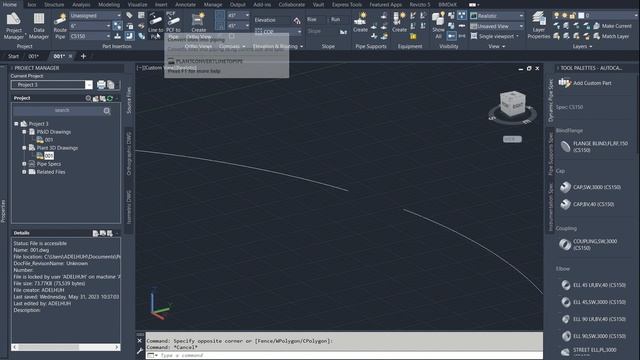Toggle layer on/off lightbulb in Layers panel

coord(556,16)
